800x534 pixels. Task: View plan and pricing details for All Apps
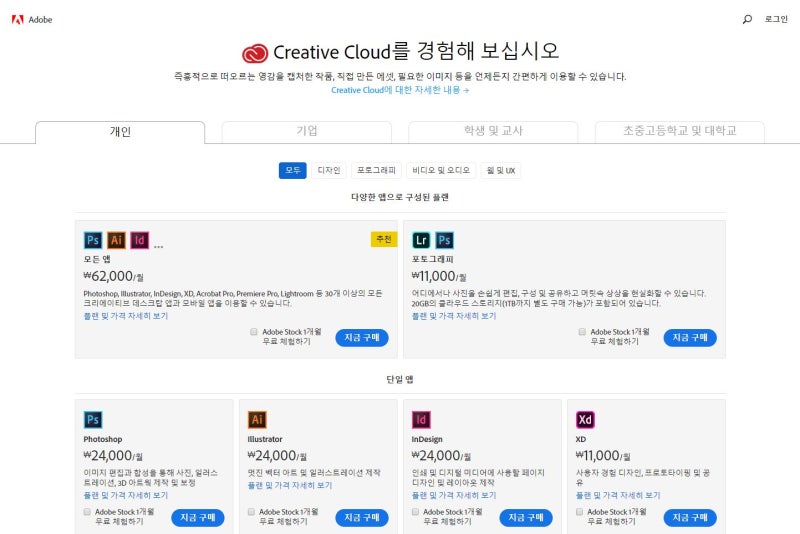[126, 316]
